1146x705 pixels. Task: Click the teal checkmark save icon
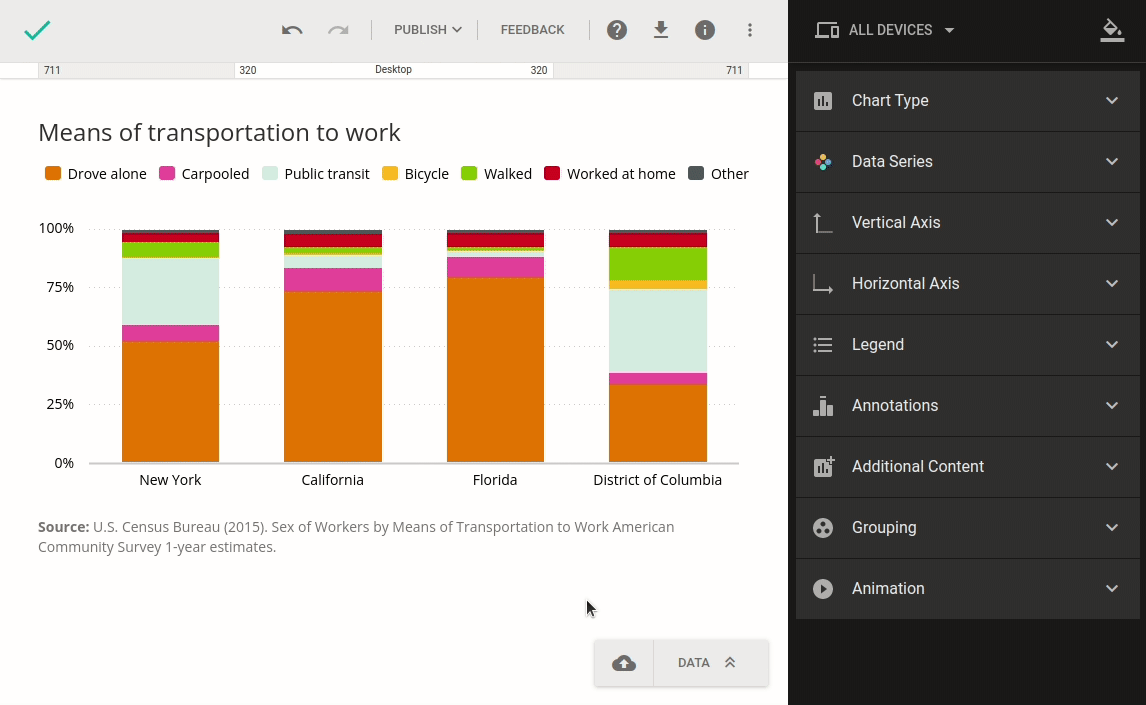pyautogui.click(x=37, y=30)
